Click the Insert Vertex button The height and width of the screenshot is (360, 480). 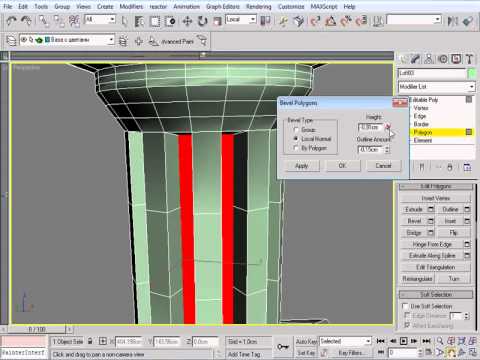click(x=435, y=198)
